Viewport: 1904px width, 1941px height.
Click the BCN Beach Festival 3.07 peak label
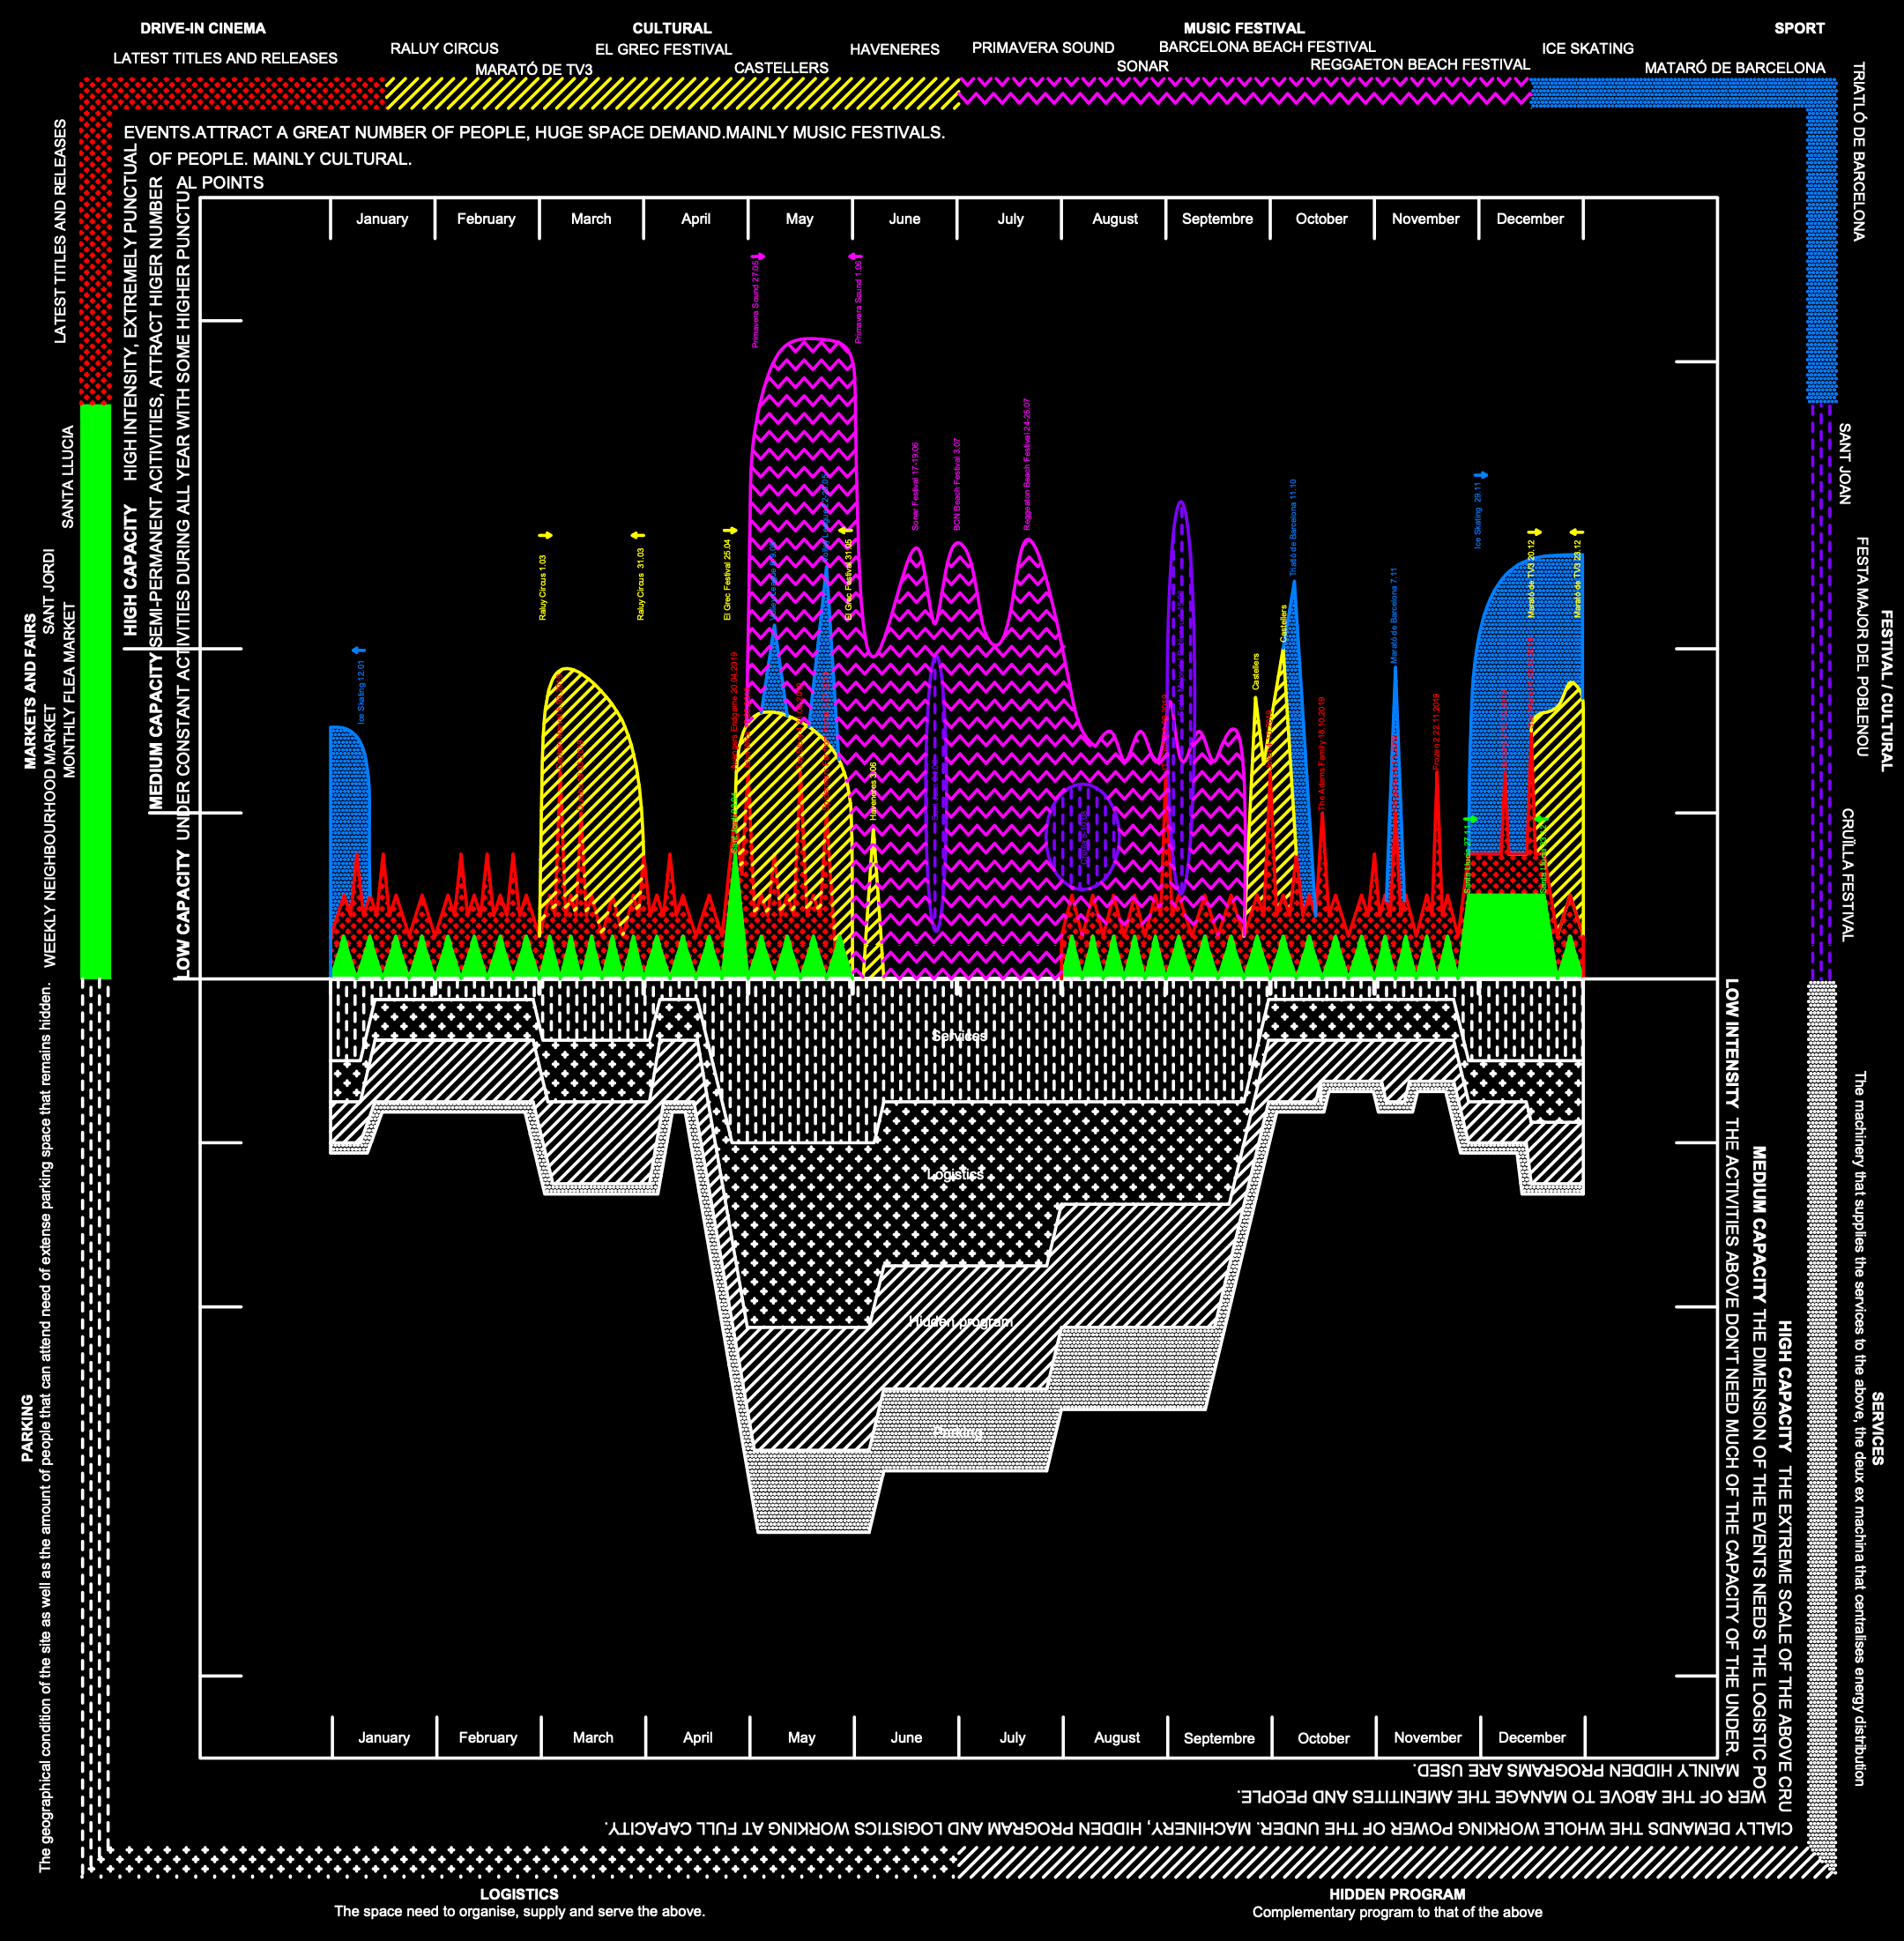coord(957,484)
